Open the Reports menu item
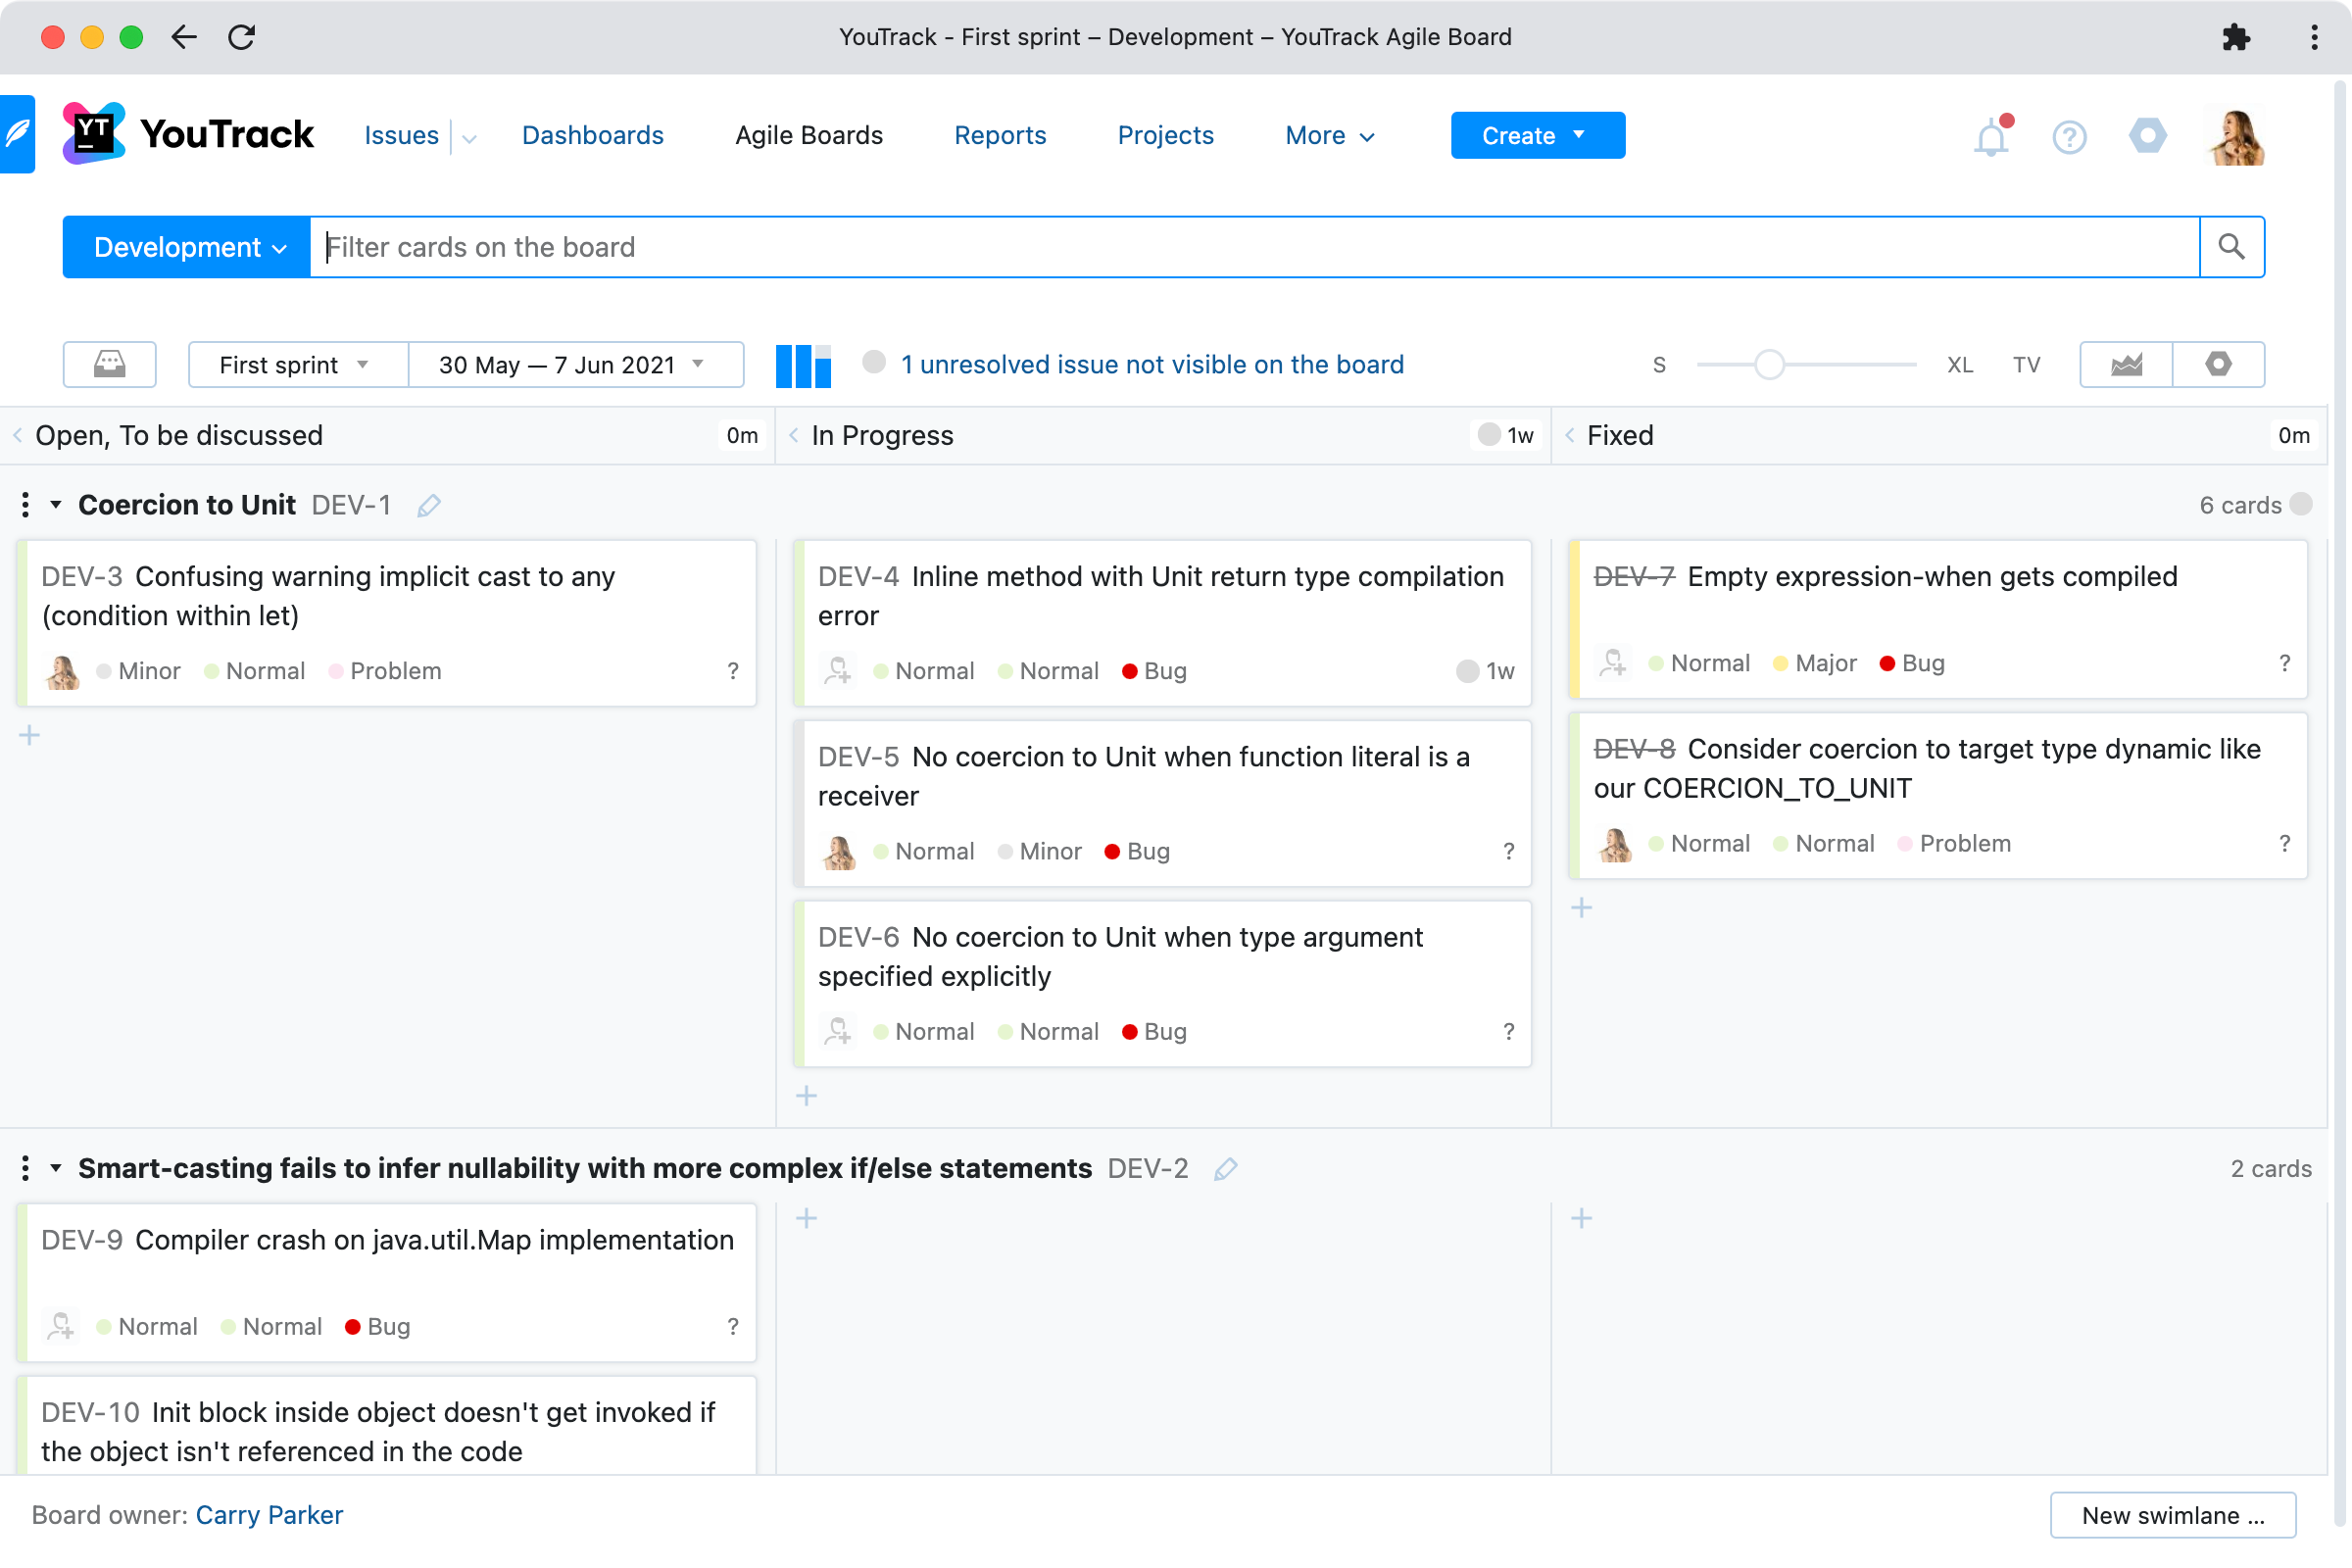 click(999, 135)
